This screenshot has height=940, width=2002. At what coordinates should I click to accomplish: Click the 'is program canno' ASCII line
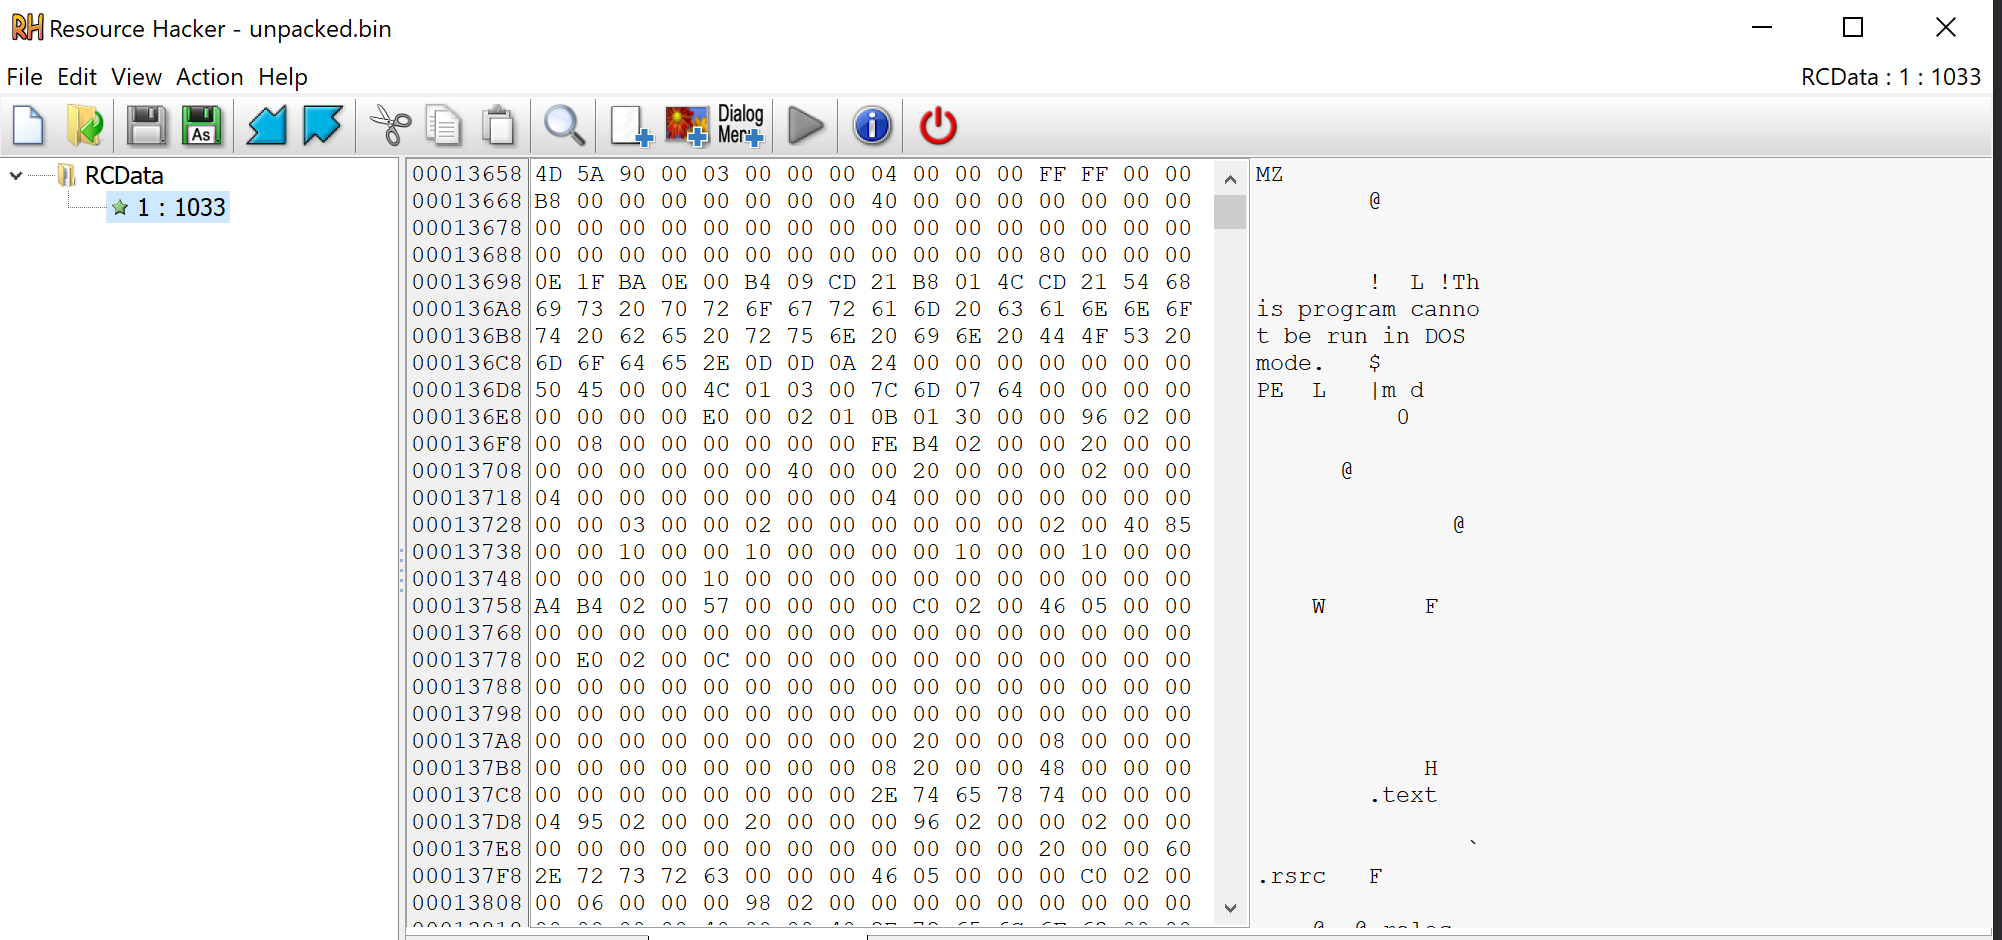tap(1368, 309)
